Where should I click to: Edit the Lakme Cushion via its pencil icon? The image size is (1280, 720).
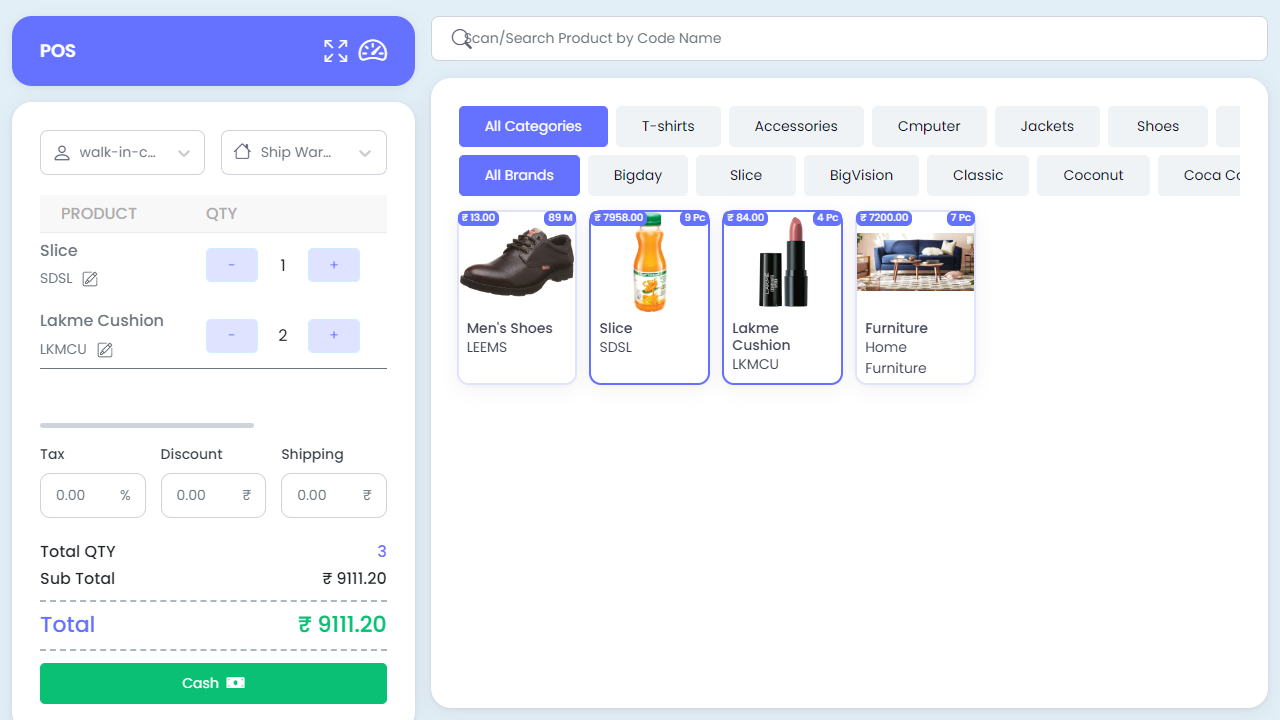(x=106, y=350)
